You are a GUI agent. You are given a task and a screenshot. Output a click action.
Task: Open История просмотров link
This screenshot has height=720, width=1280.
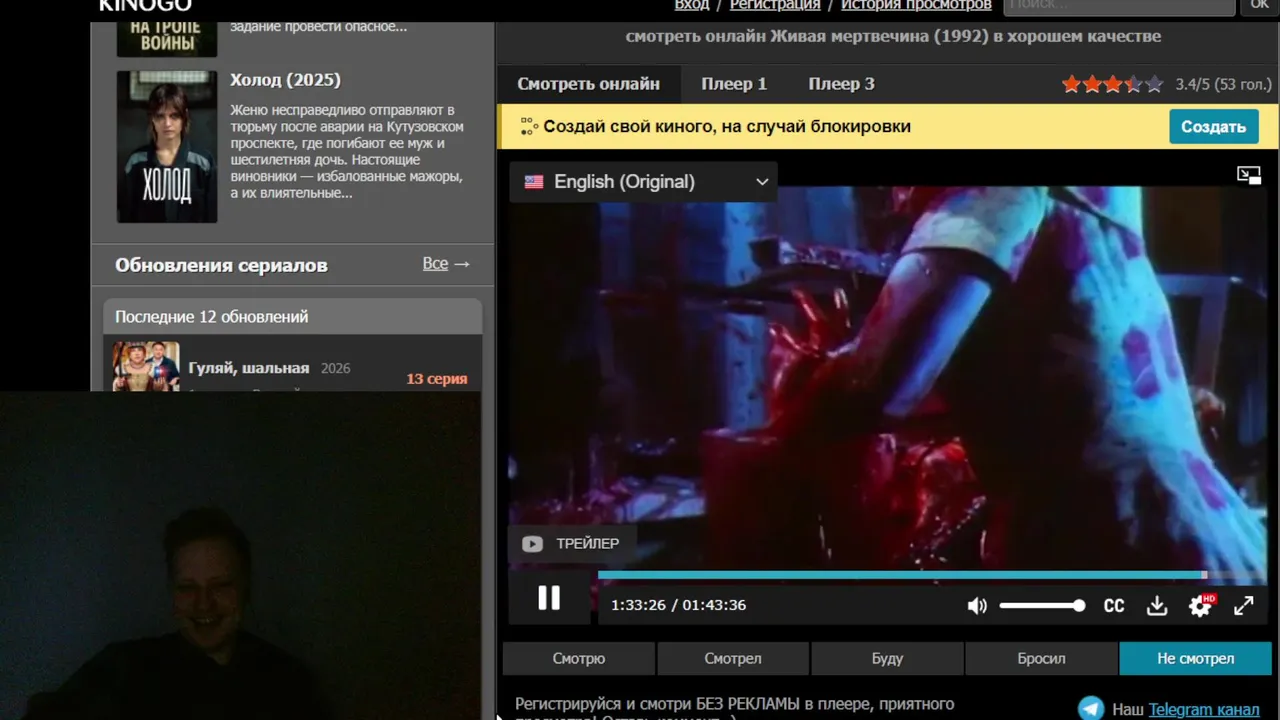(916, 5)
